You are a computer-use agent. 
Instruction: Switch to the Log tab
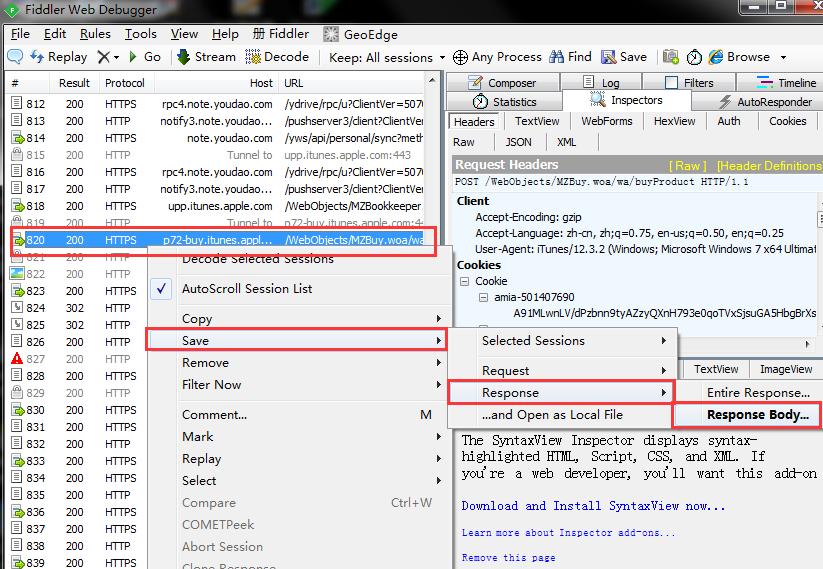[x=602, y=83]
